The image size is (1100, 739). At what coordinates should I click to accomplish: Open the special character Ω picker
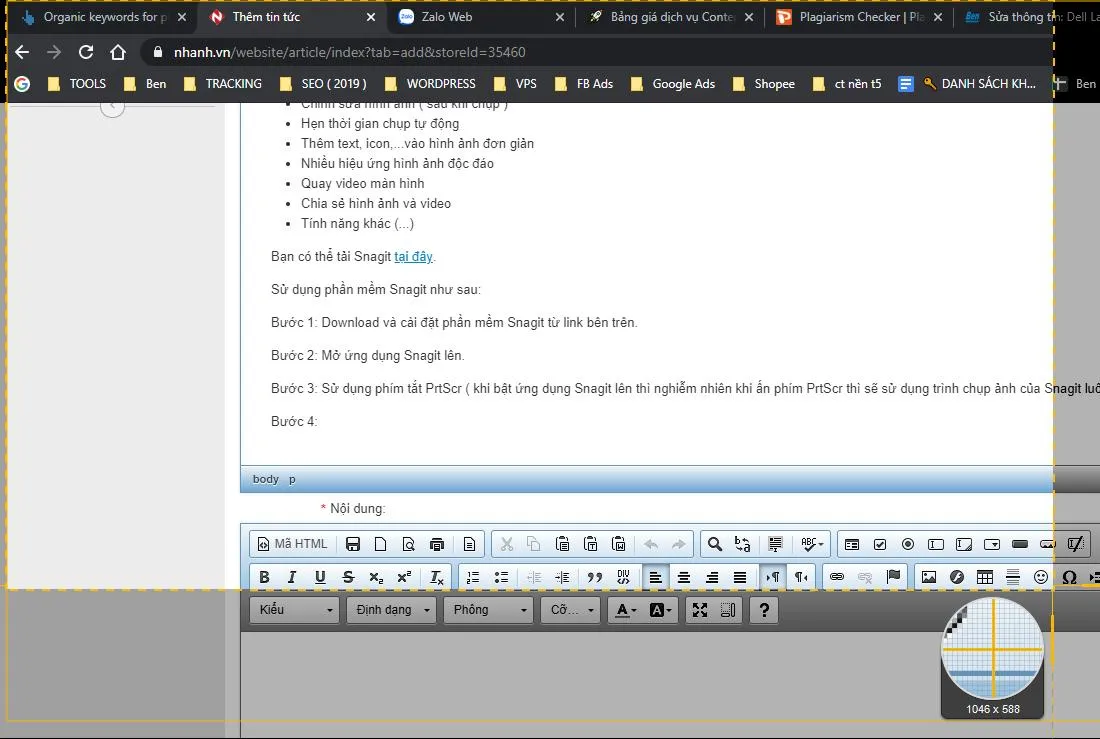[x=1069, y=577]
